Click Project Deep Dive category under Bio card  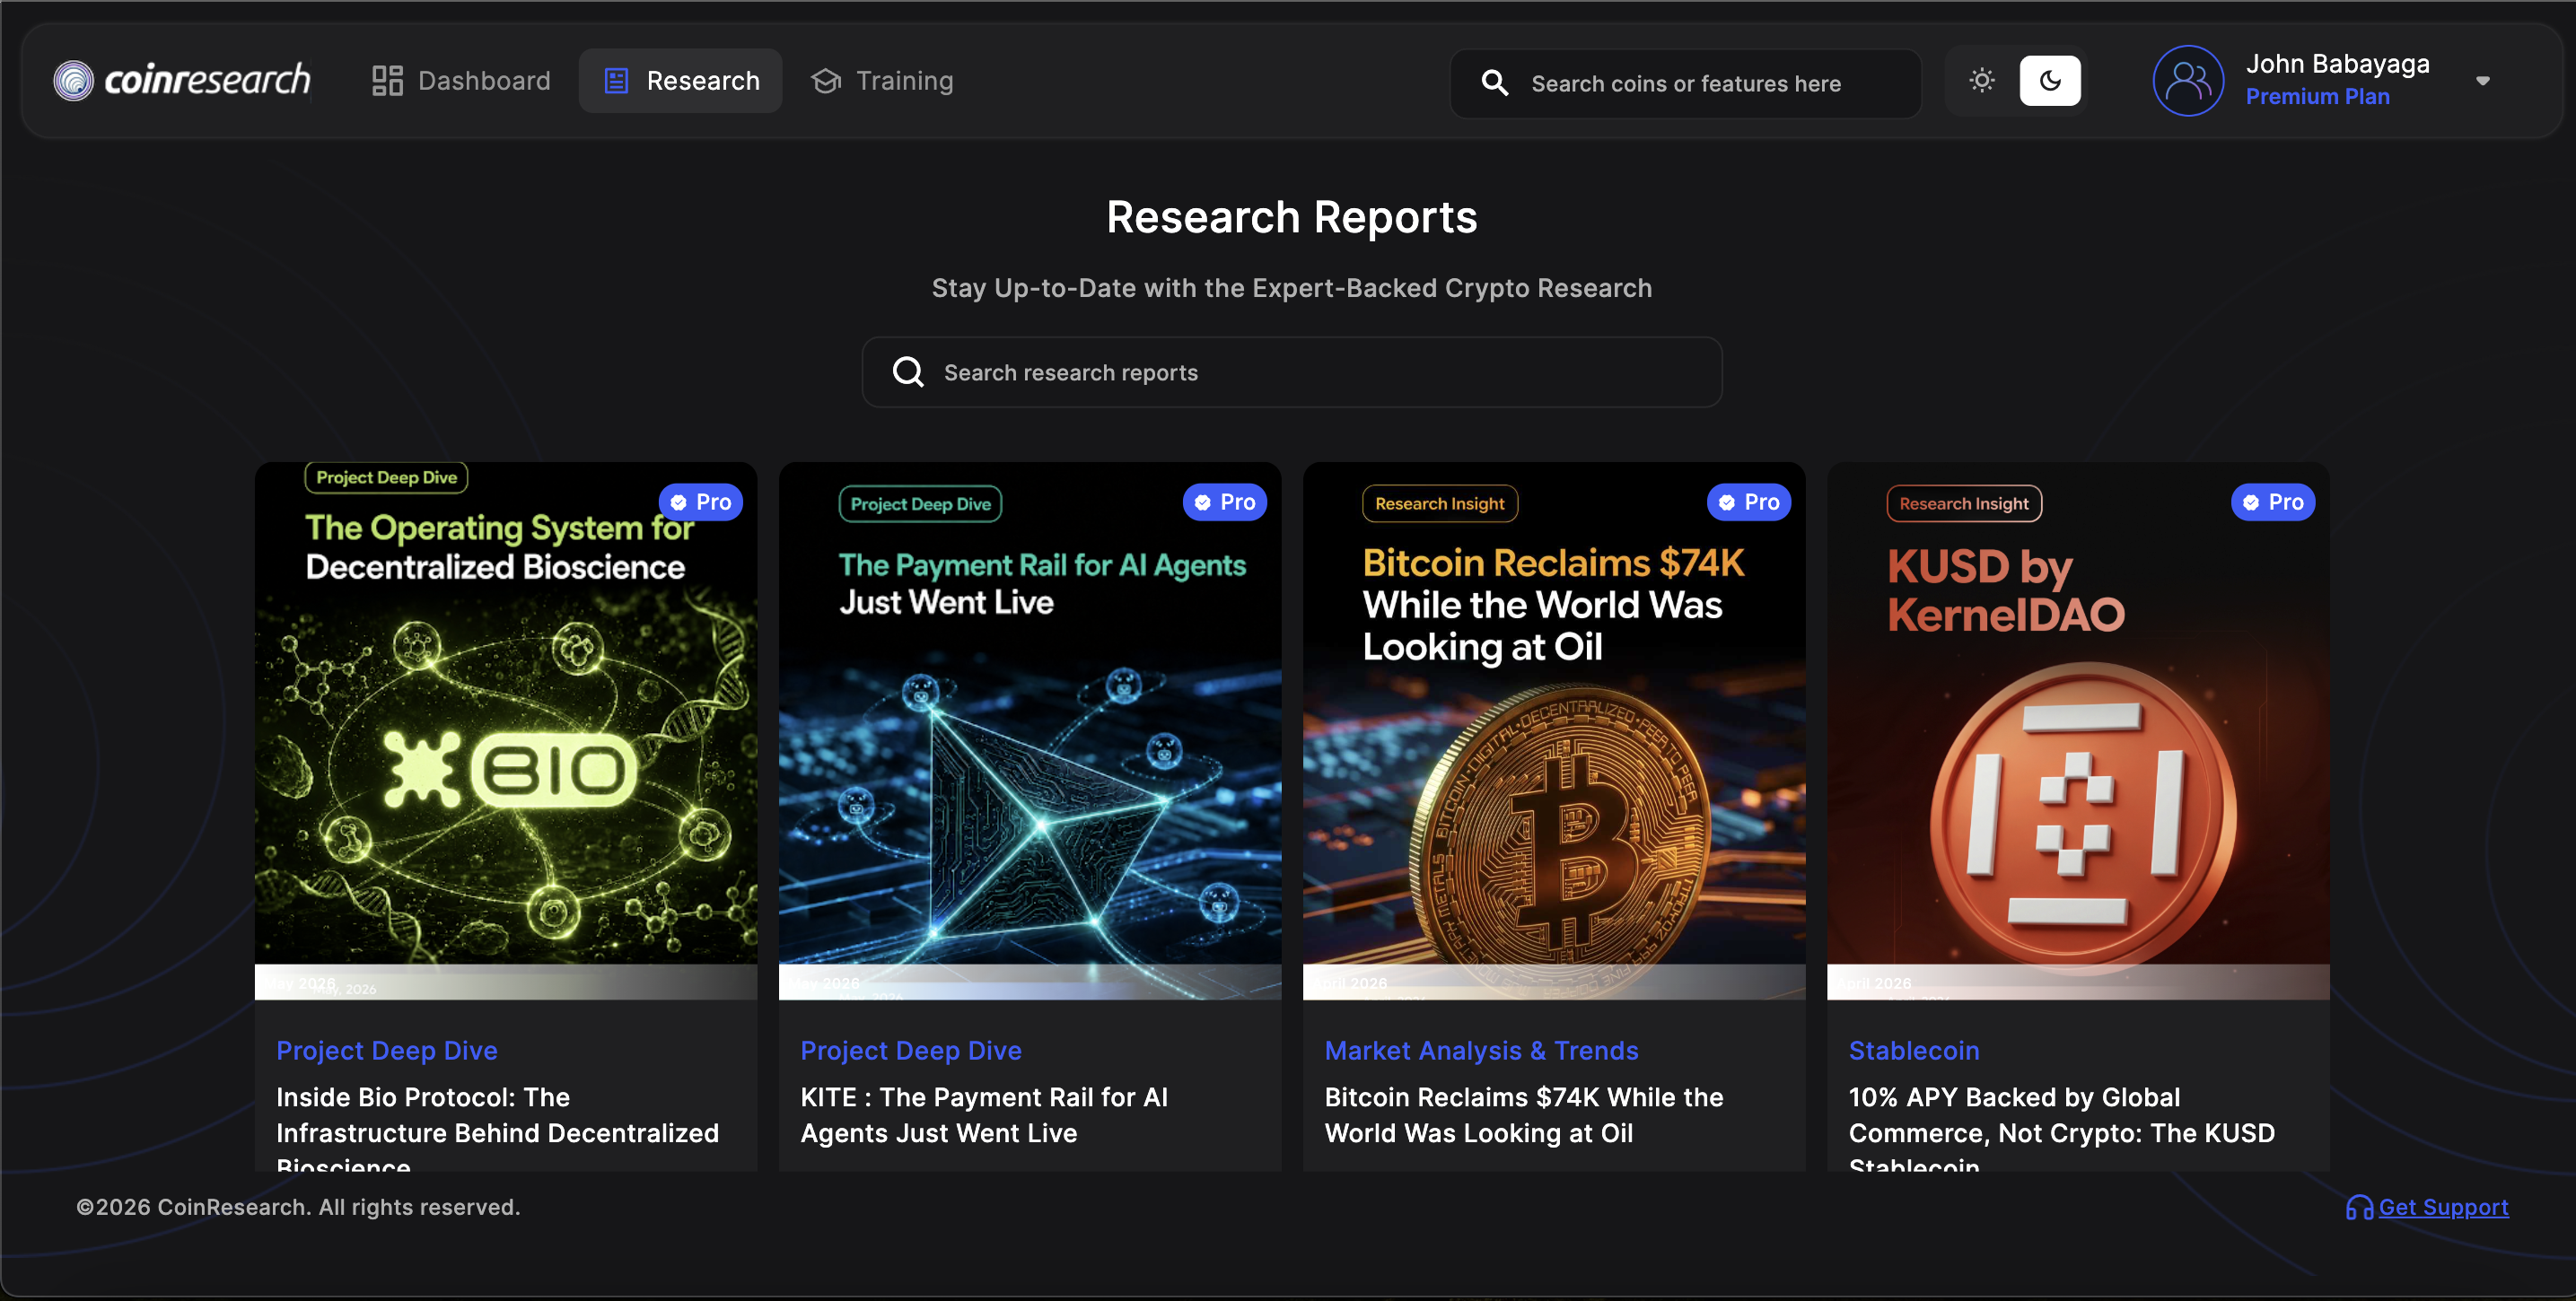[x=387, y=1050]
